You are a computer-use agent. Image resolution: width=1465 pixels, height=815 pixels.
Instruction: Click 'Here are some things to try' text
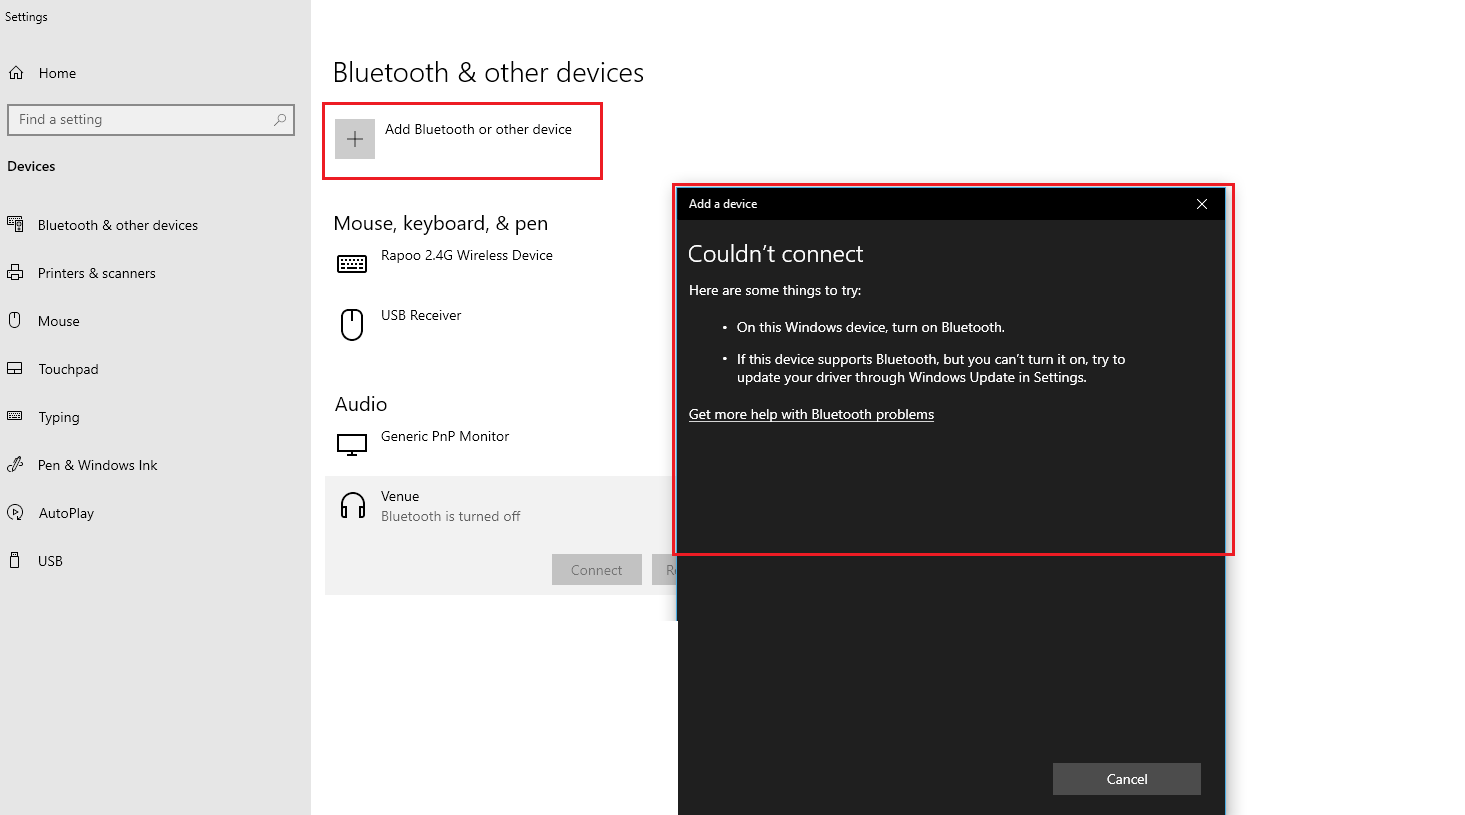775,290
